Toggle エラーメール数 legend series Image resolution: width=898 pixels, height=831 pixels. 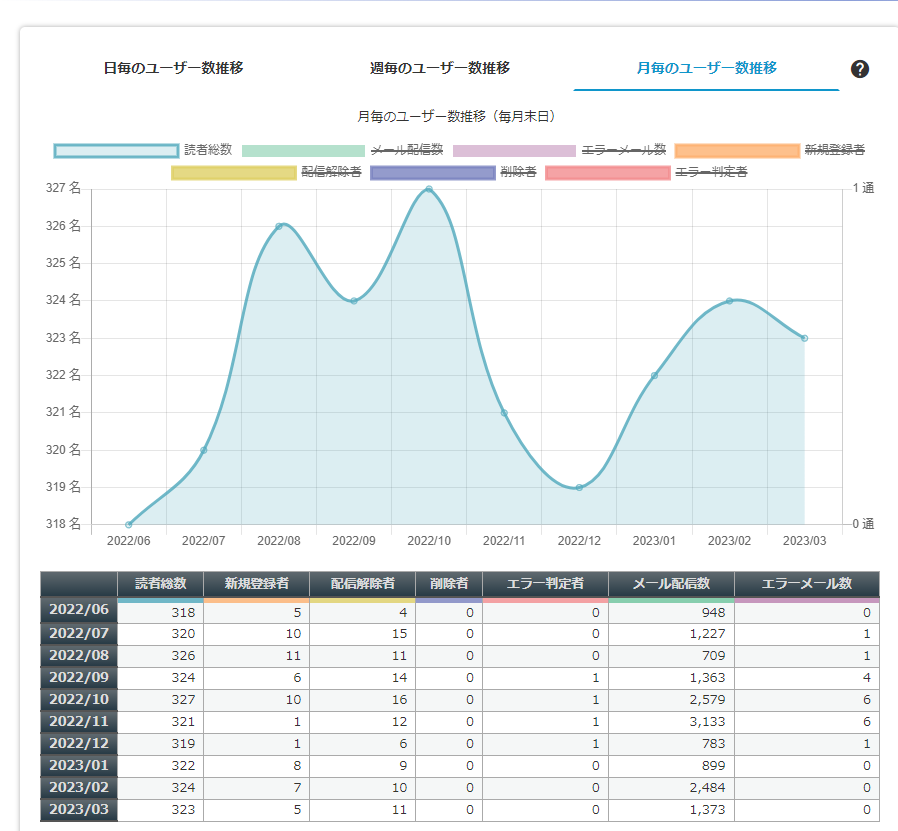click(560, 150)
